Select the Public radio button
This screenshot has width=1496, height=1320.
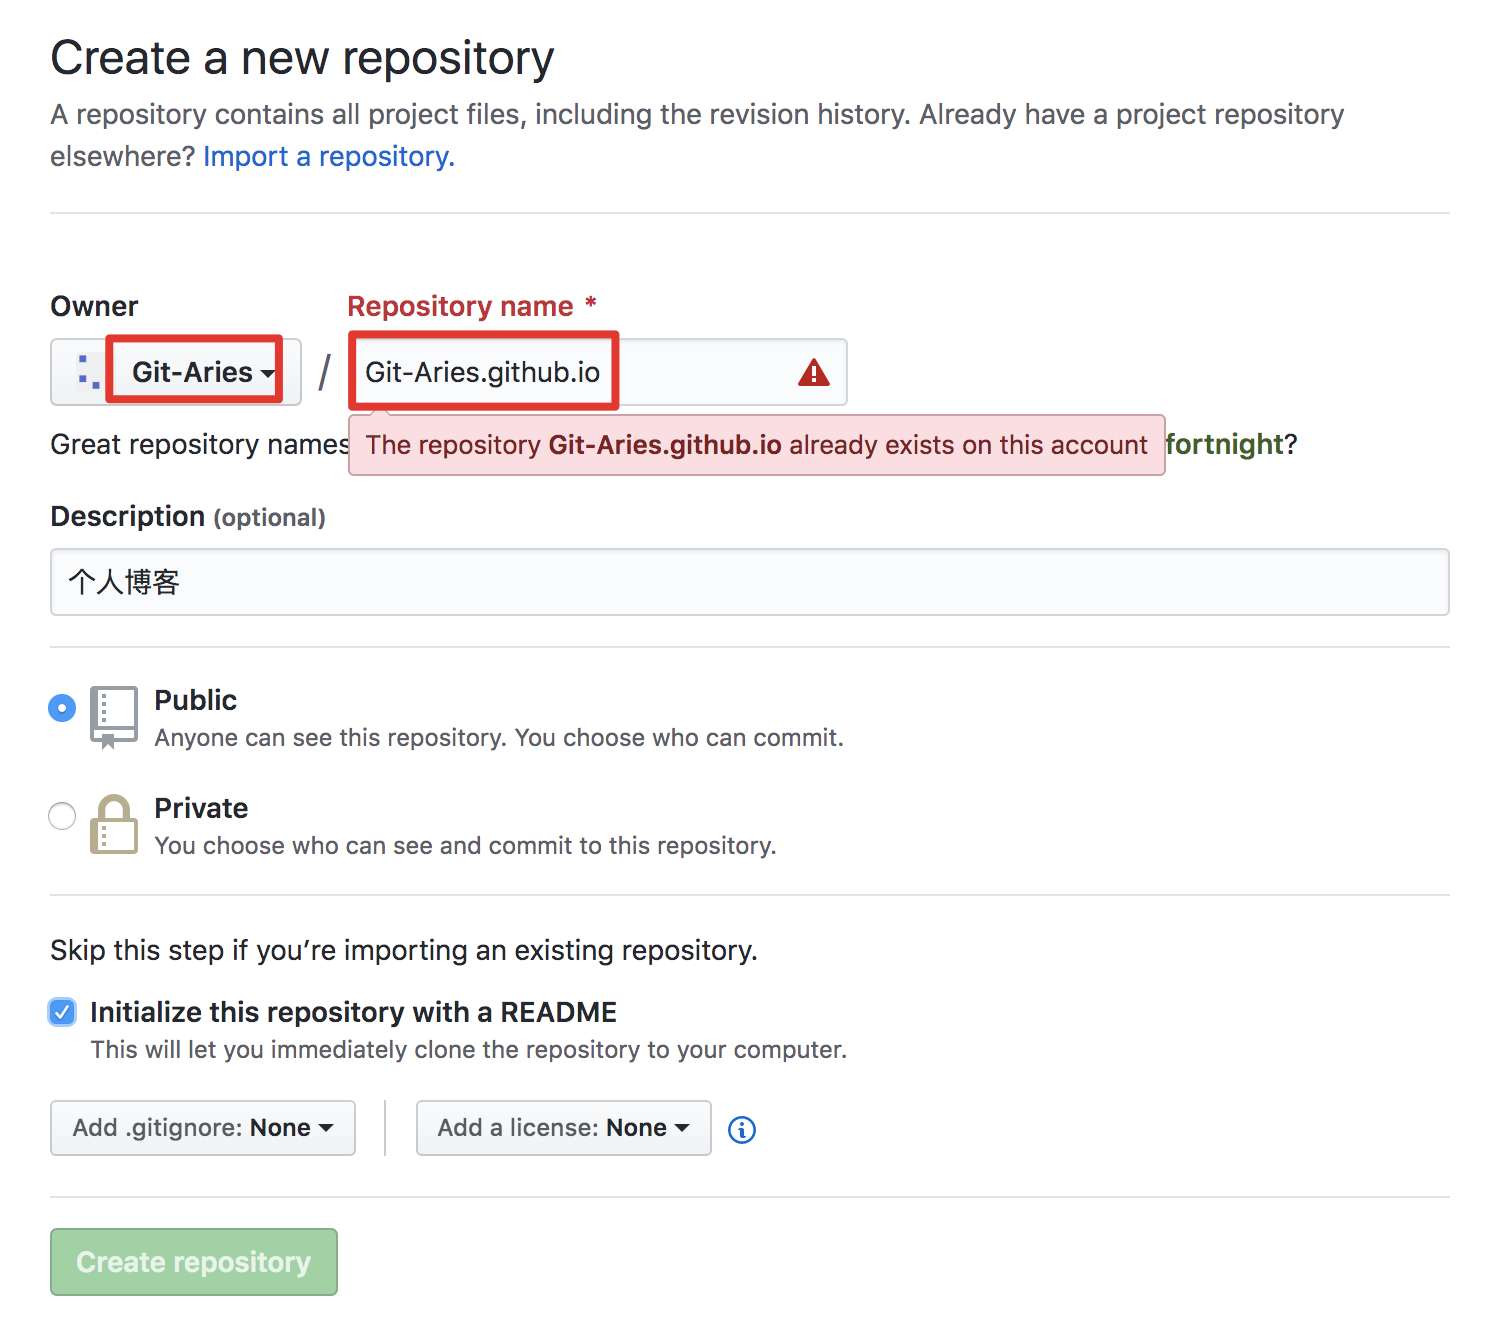pos(62,708)
